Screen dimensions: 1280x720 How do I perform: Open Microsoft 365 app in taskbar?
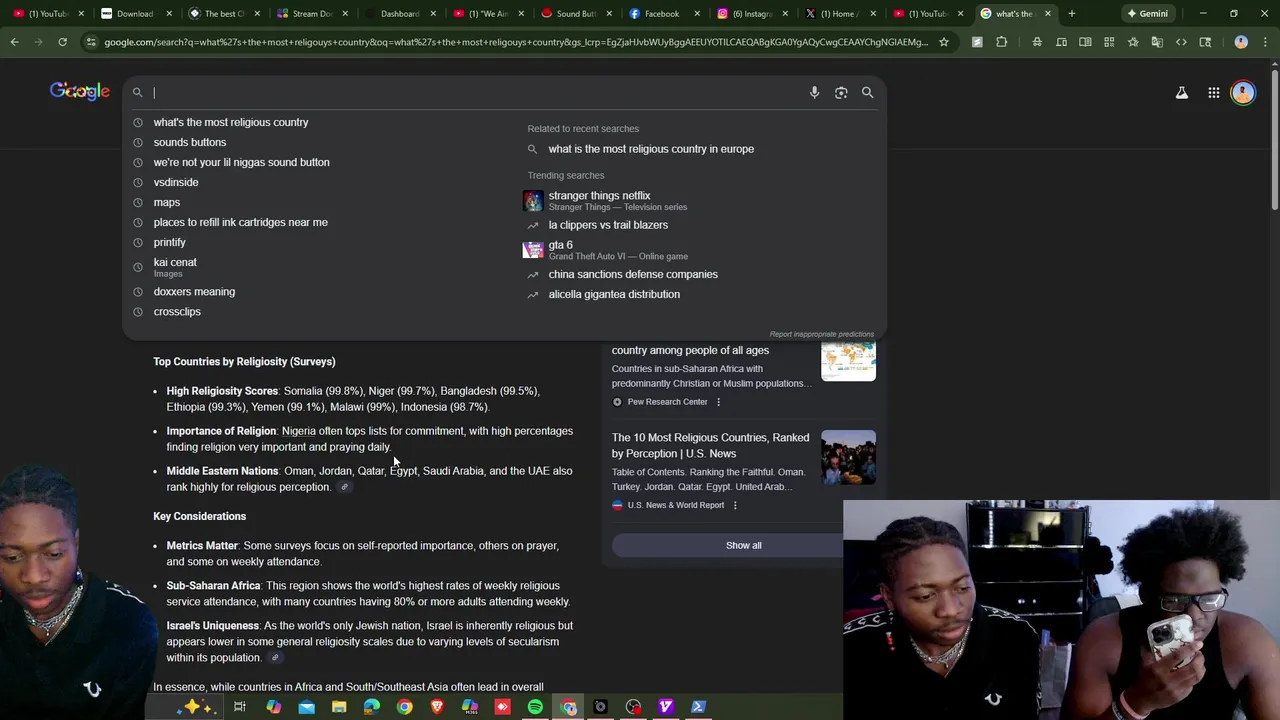(x=469, y=707)
